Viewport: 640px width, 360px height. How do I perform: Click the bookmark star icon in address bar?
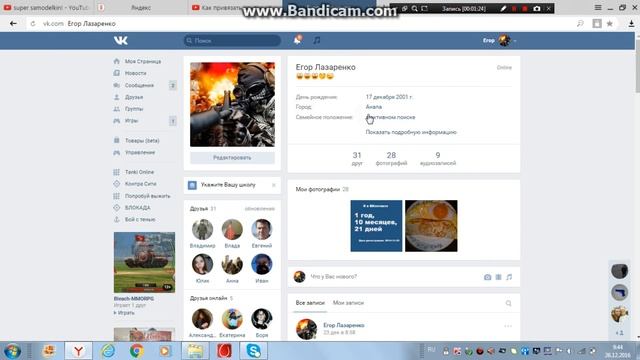coord(609,24)
